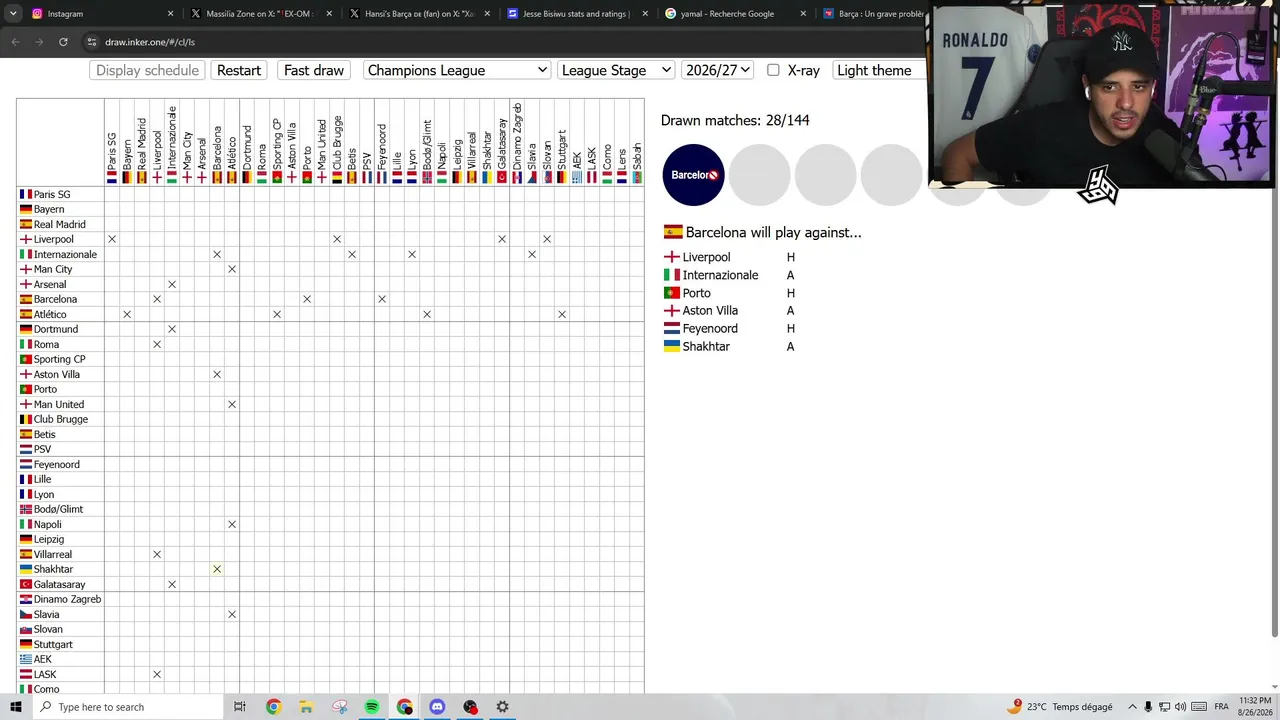Start a Fast draw
This screenshot has height=720, width=1280.
pyautogui.click(x=314, y=70)
